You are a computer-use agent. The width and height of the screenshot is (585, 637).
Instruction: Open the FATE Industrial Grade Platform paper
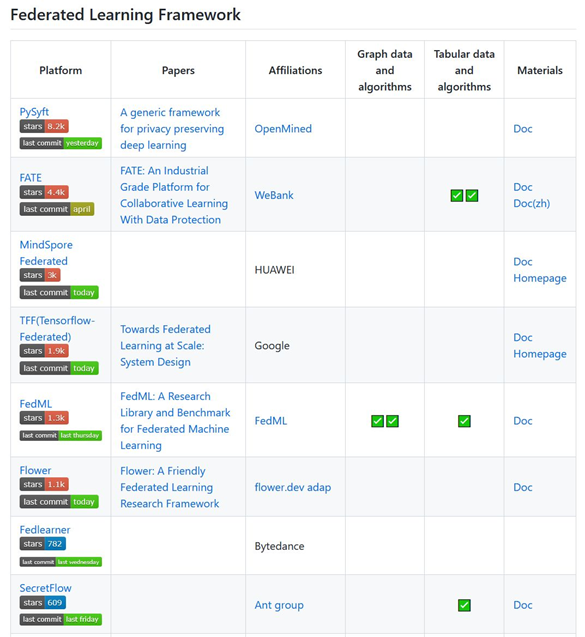click(174, 195)
